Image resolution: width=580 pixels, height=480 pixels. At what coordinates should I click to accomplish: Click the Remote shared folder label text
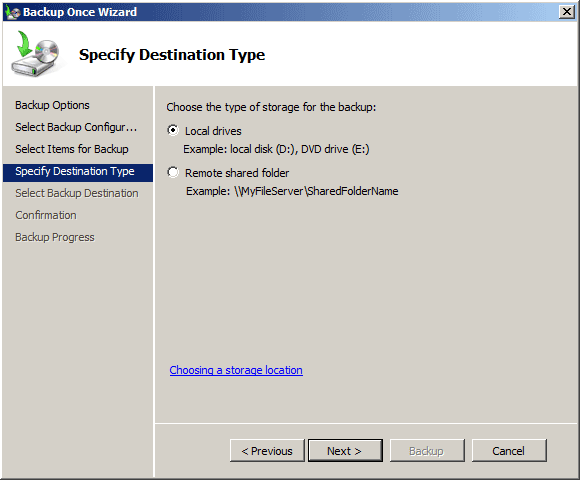coord(237,173)
